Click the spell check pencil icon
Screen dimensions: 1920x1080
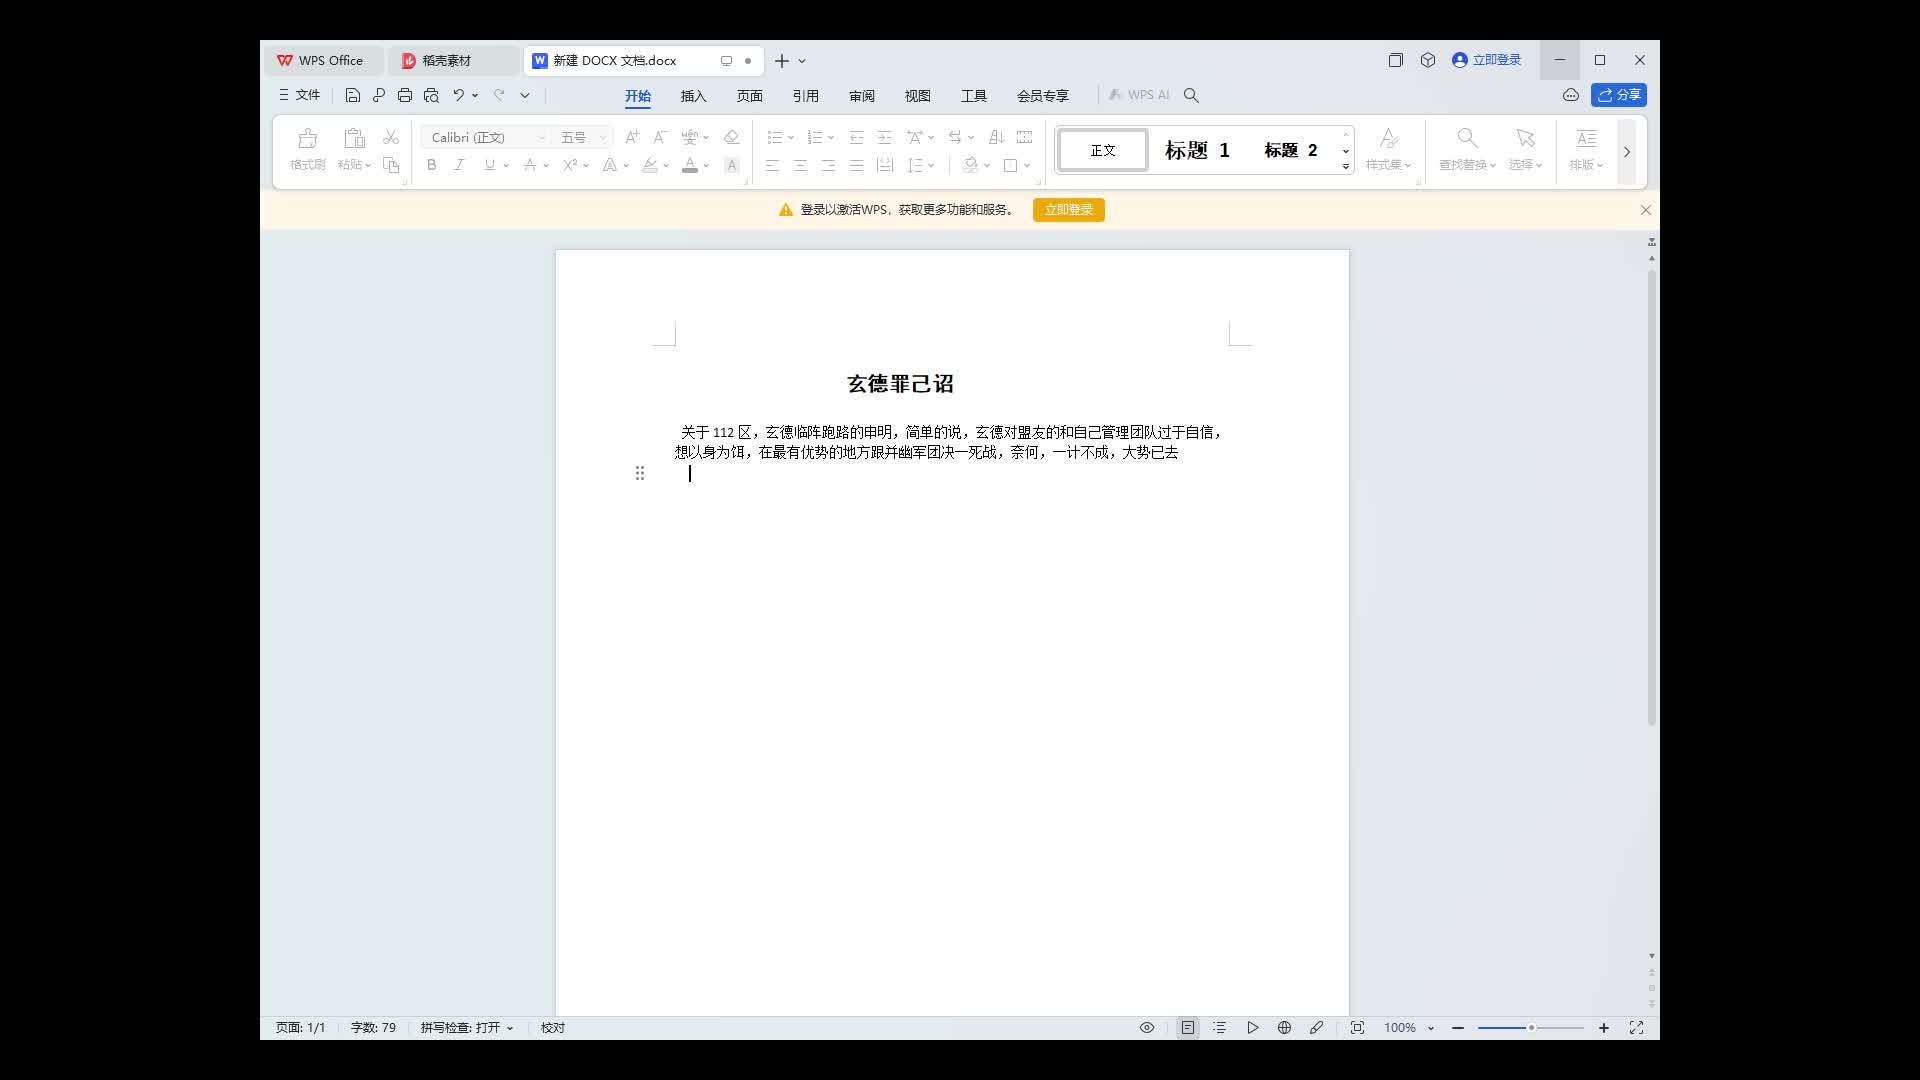point(1316,1027)
